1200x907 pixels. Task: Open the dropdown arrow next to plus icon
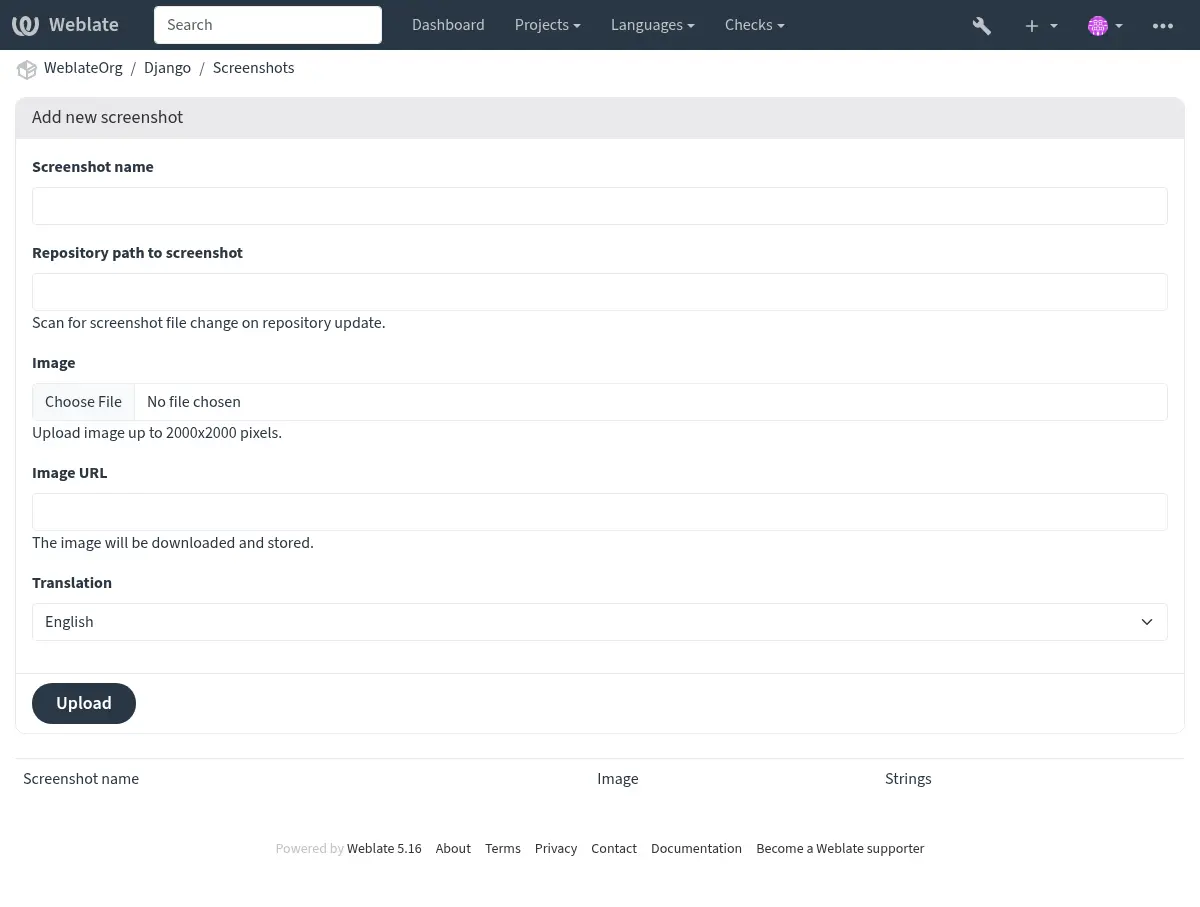1053,25
